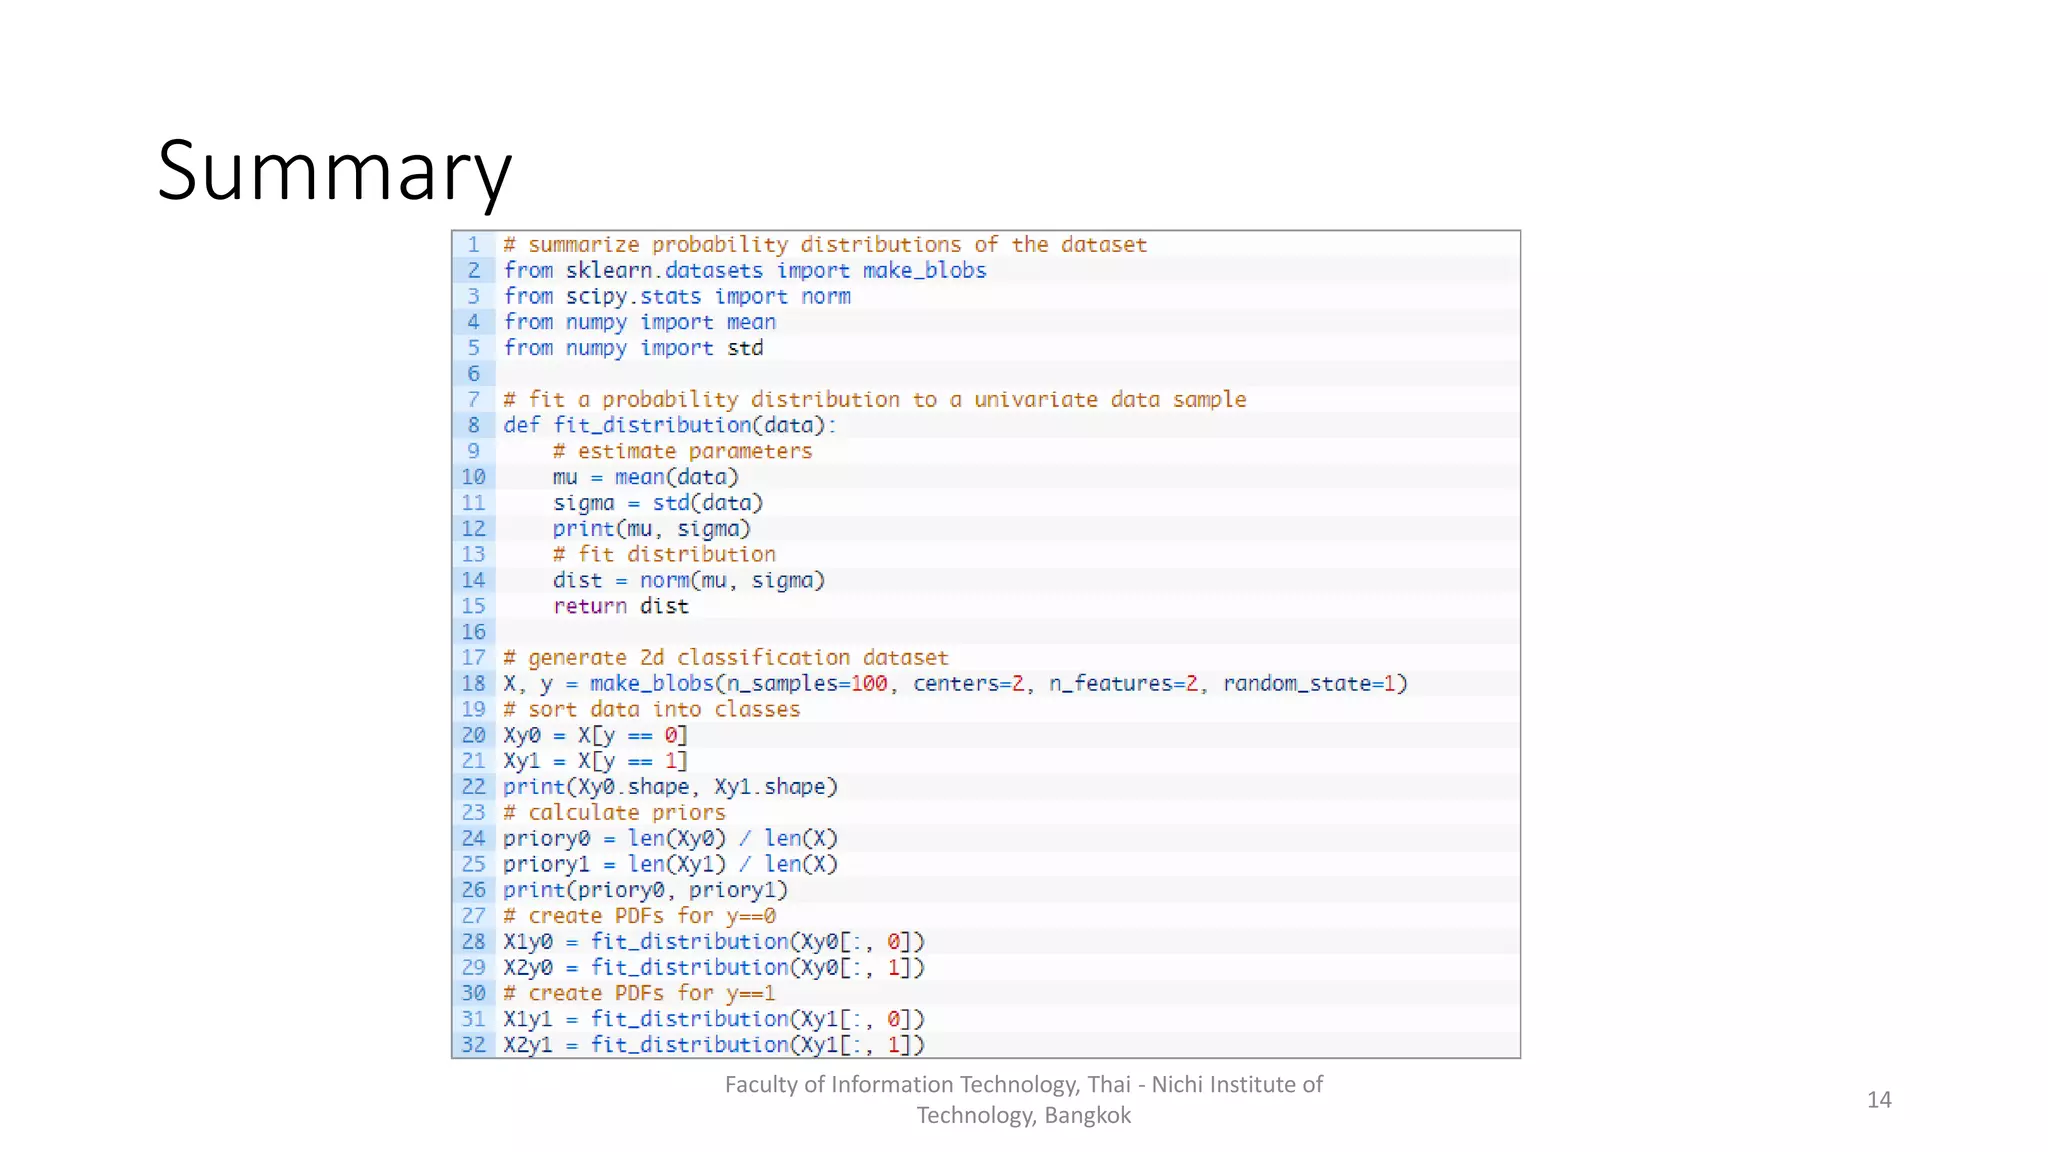Click the line 'Xy1 = X[y == 1]'
The height and width of the screenshot is (1152, 2048).
click(596, 761)
